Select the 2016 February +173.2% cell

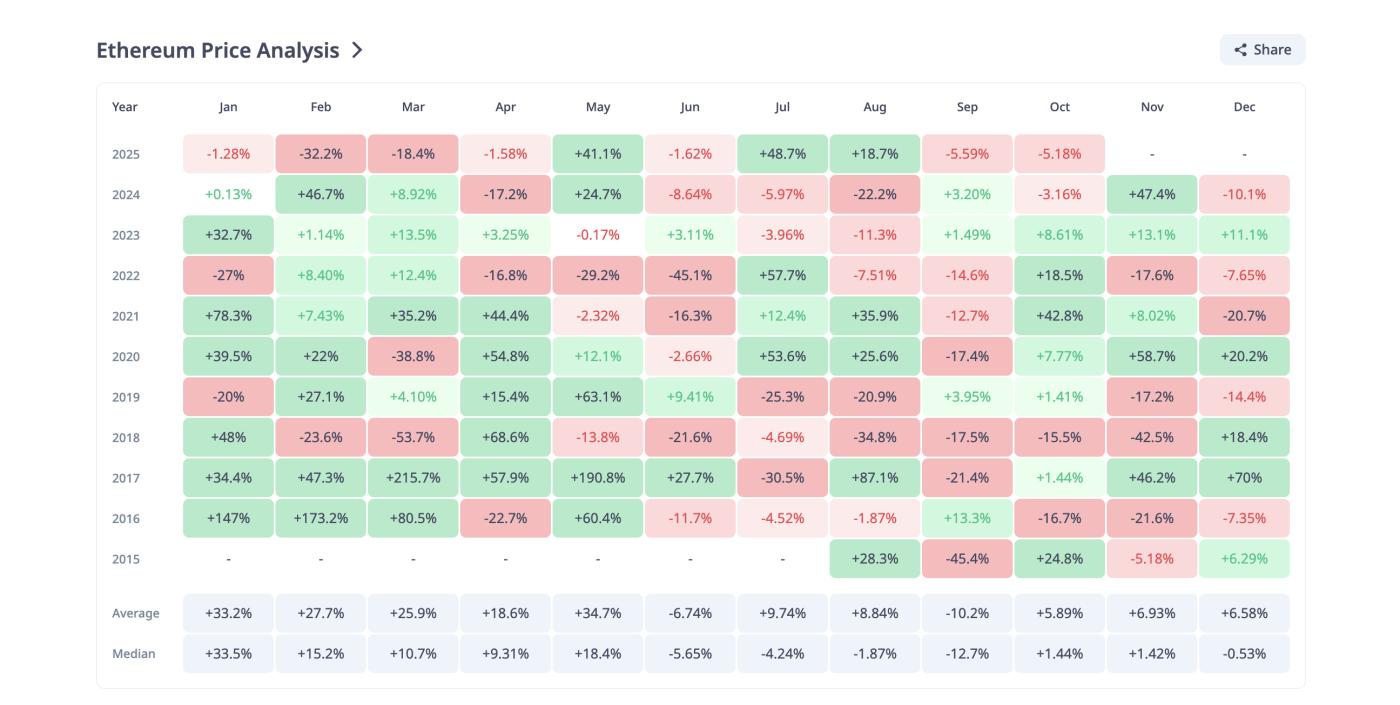(x=321, y=518)
